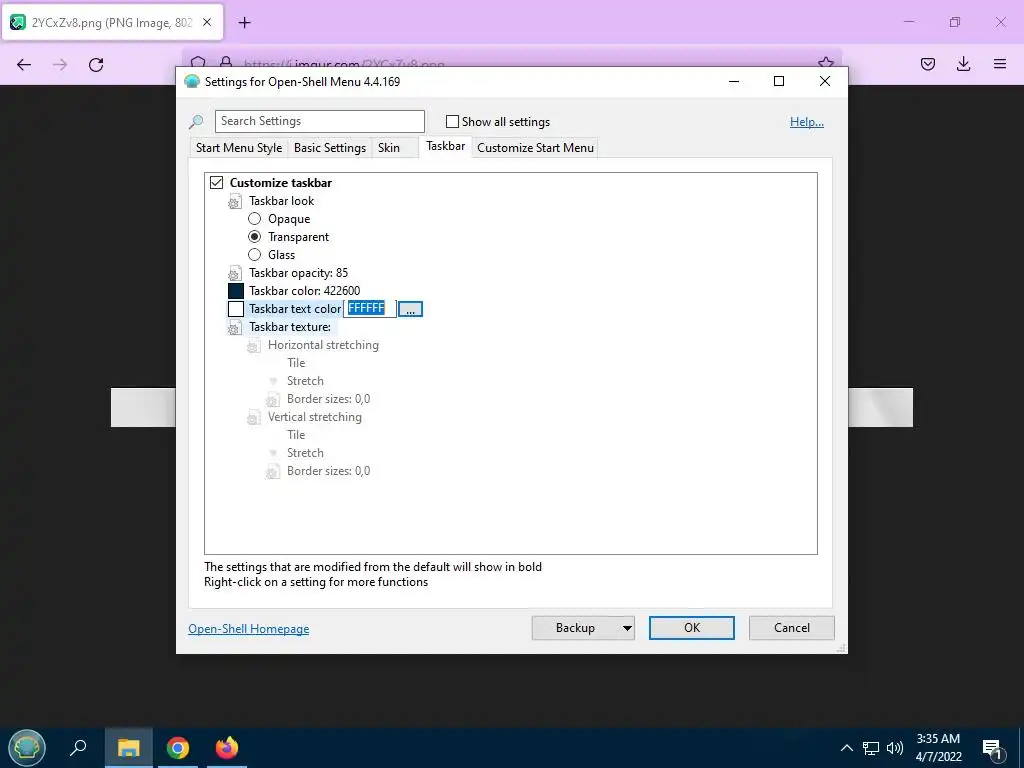Open Firefox downloads panel

pos(963,64)
